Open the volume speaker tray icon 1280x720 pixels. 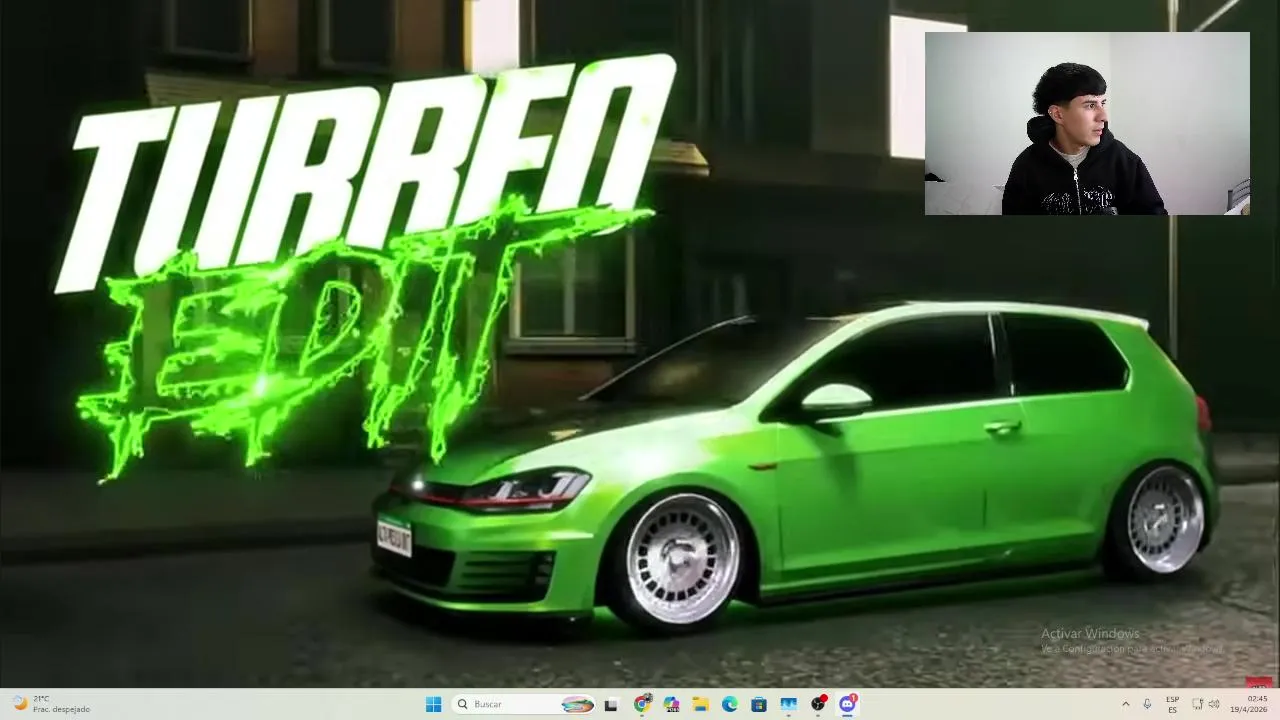tap(1214, 704)
